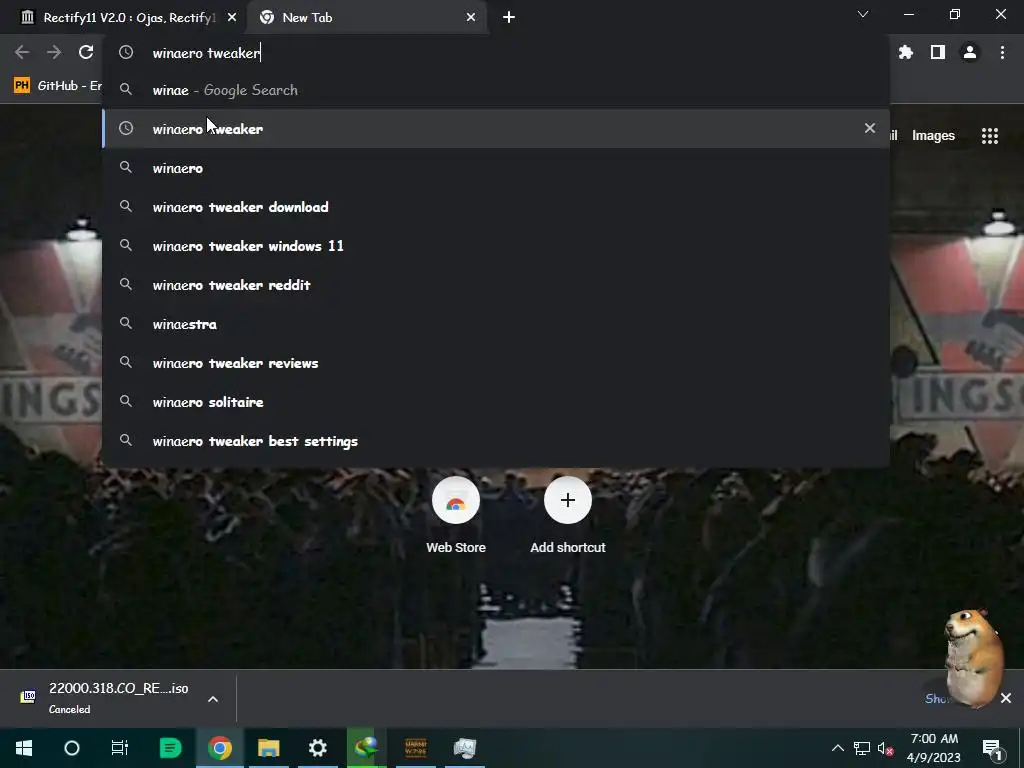Screen dimensions: 1024x768
Task: Select 'winae - Google Search' suggestion
Action: (496, 90)
